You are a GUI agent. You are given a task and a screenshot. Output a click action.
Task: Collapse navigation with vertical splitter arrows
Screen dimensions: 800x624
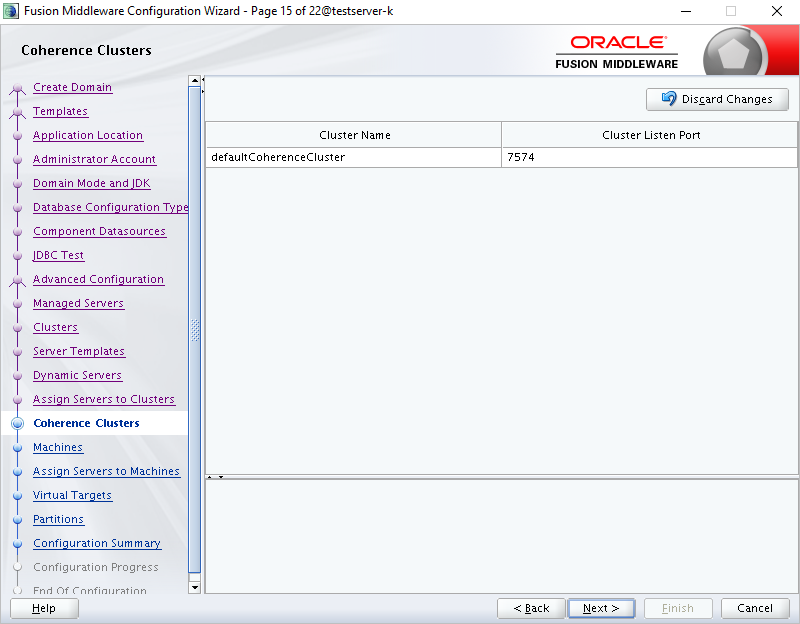[x=203, y=85]
